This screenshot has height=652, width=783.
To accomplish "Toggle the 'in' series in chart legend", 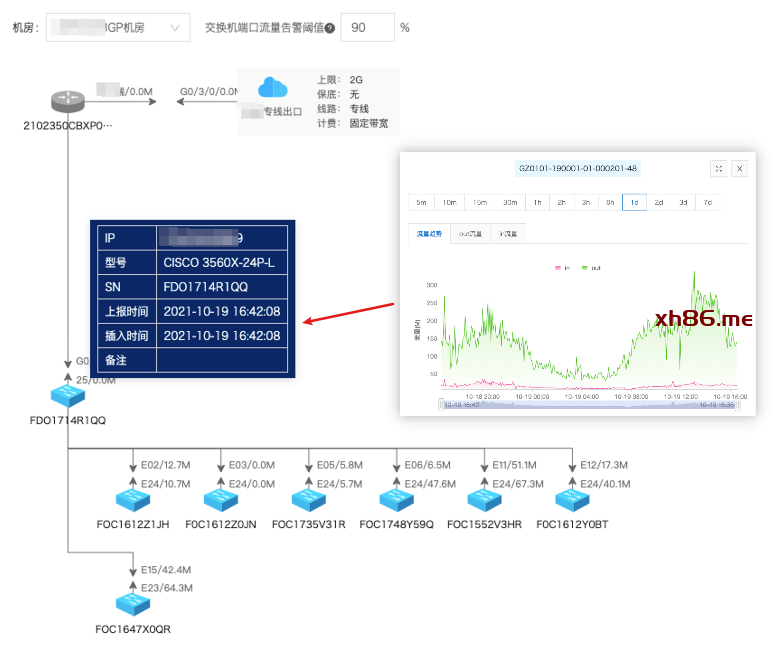I will click(x=562, y=268).
